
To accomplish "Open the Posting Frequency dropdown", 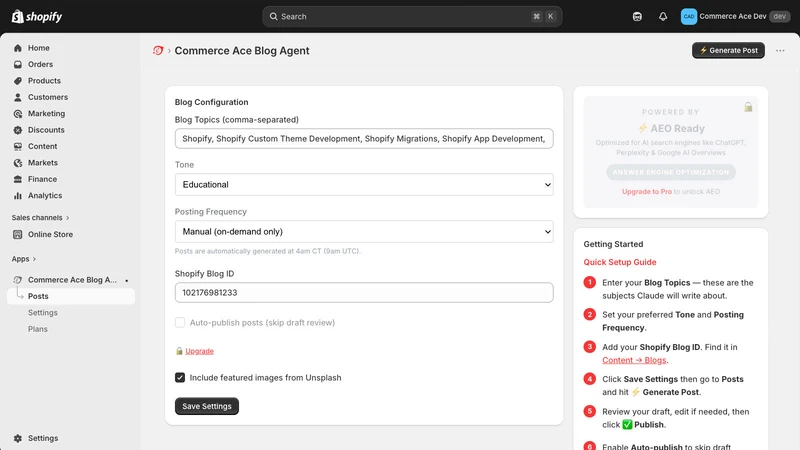I will click(364, 231).
